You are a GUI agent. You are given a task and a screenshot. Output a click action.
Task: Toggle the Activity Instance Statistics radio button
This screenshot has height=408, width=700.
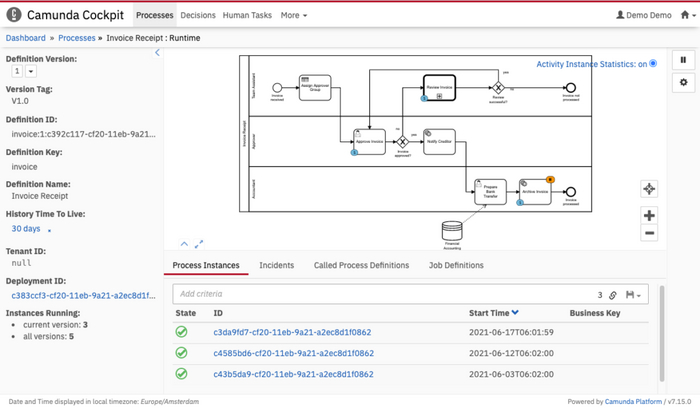[x=653, y=64]
